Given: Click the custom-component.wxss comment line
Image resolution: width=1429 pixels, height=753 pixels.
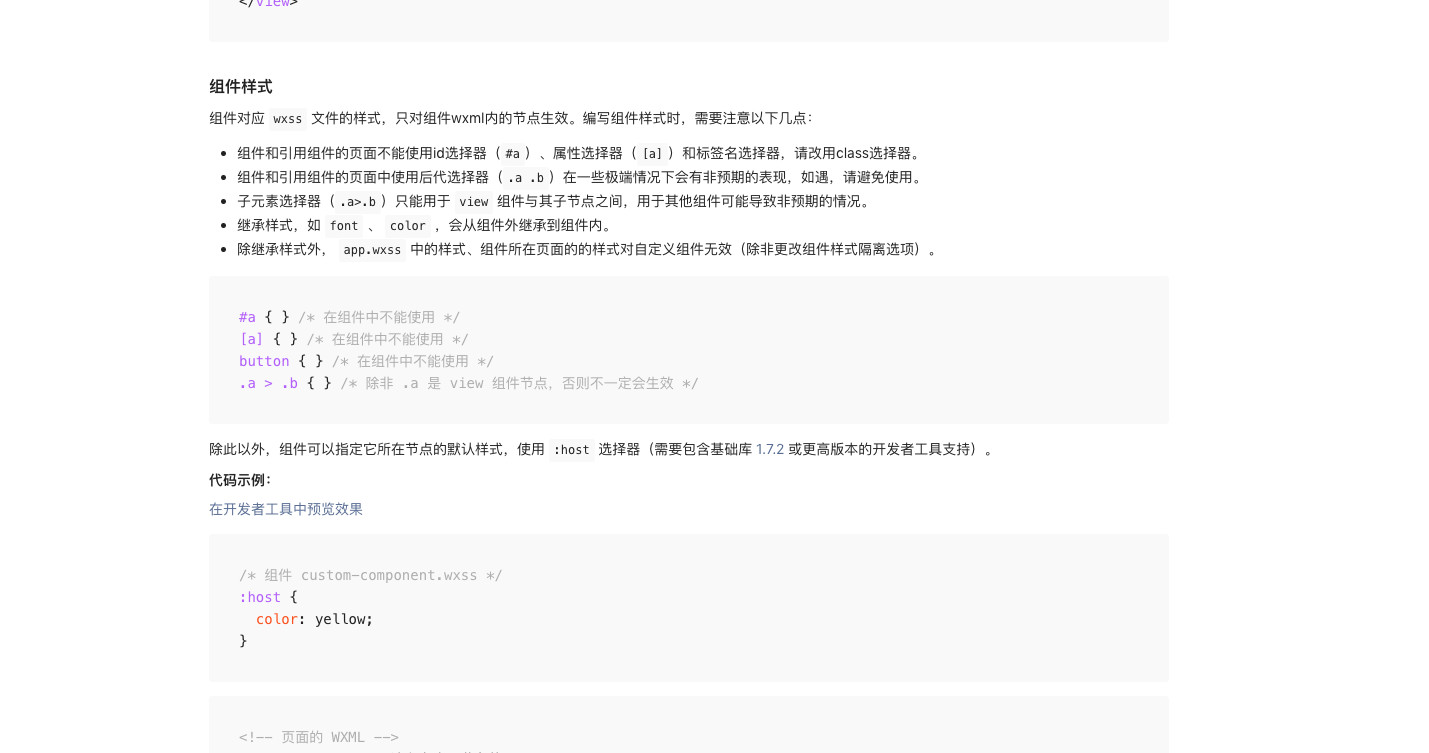Looking at the screenshot, I should pos(371,575).
